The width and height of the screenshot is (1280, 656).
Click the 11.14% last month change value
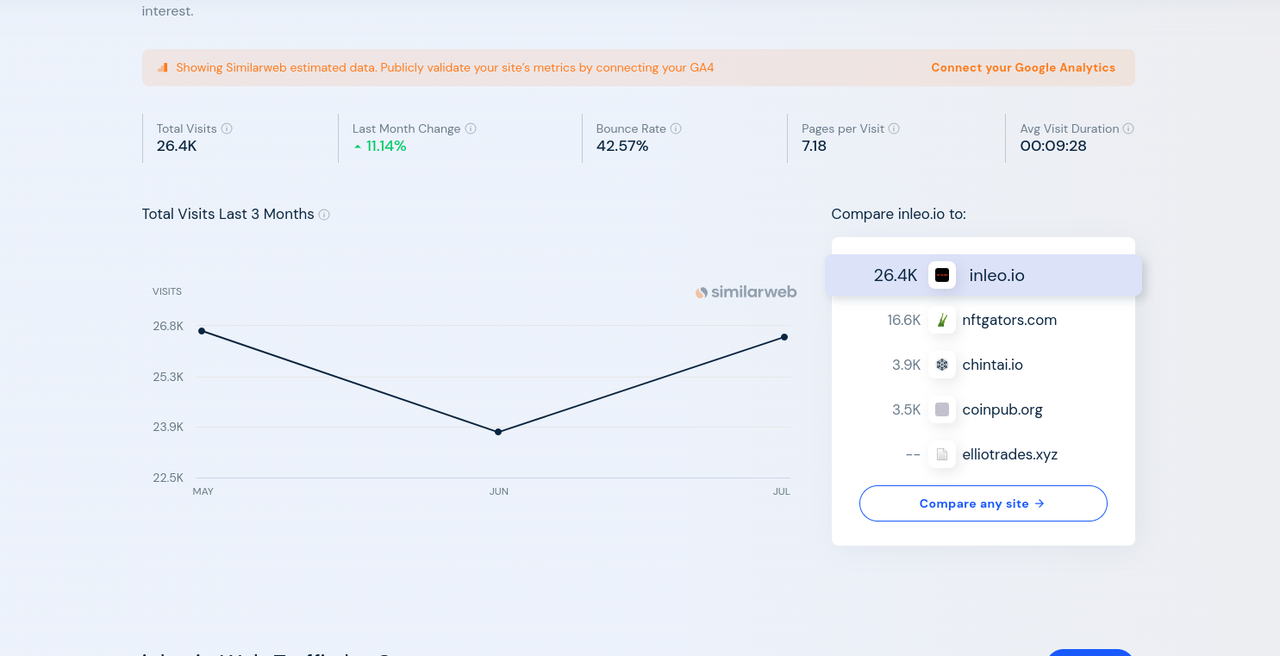click(x=386, y=146)
